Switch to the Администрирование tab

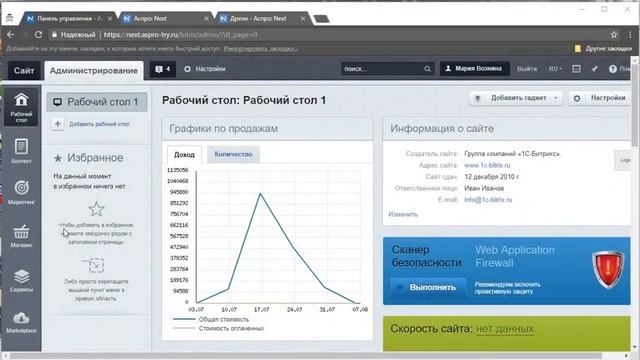click(x=94, y=70)
